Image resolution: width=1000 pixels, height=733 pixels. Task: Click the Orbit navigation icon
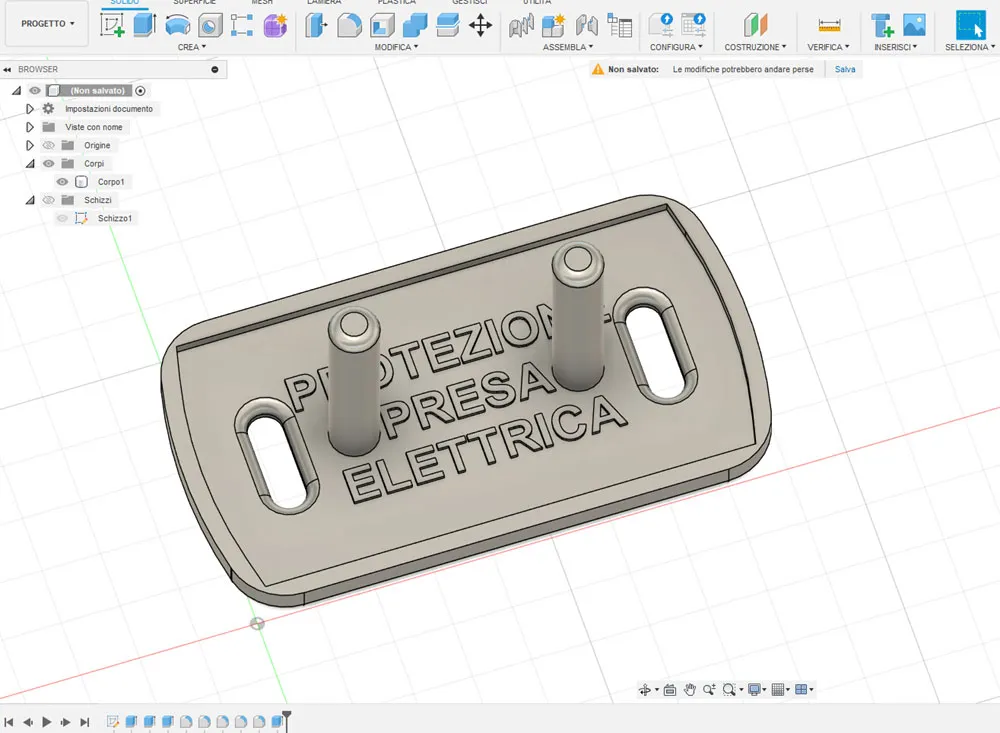click(645, 690)
